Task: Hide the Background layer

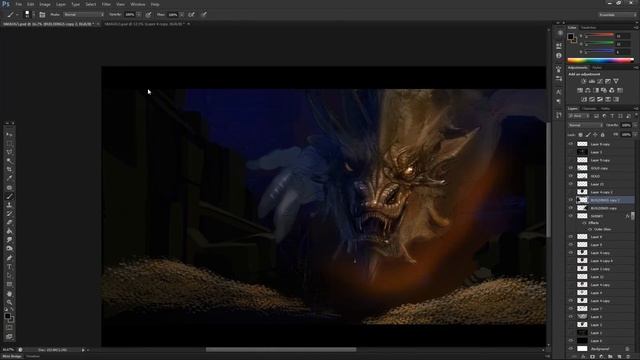Action: click(x=571, y=349)
